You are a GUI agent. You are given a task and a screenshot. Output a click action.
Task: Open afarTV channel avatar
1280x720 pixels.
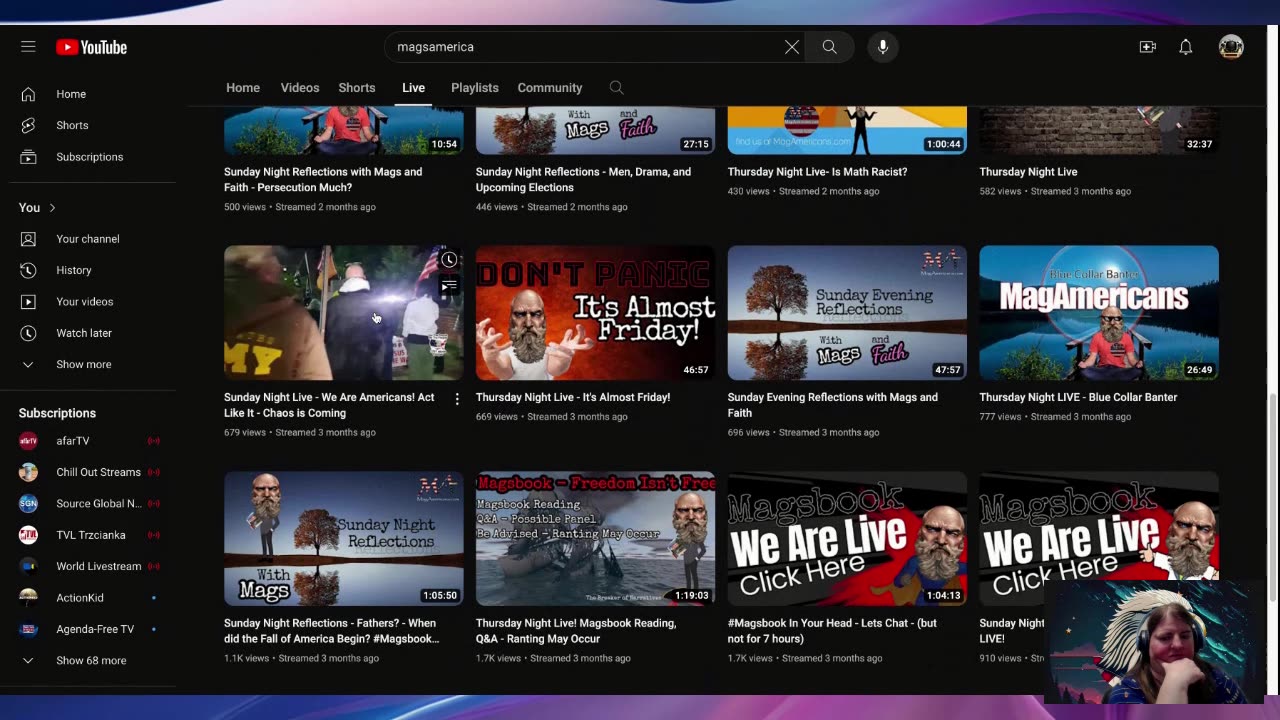click(x=28, y=441)
